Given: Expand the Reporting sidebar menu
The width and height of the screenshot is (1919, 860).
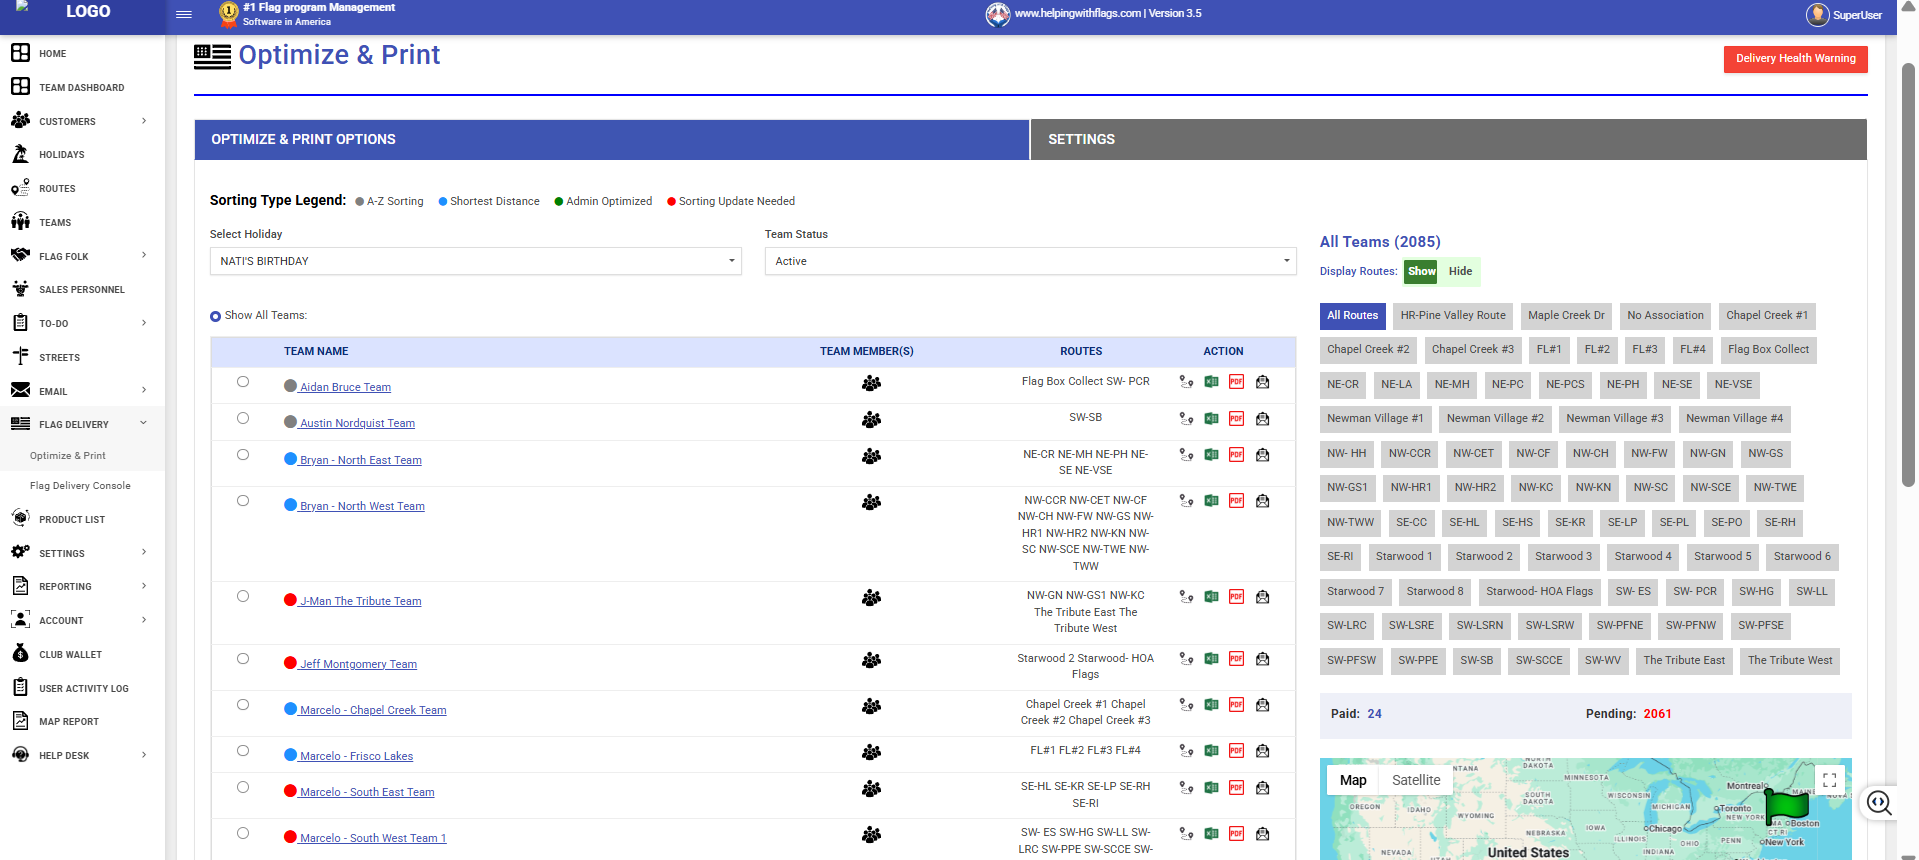Looking at the screenshot, I should click(x=82, y=586).
